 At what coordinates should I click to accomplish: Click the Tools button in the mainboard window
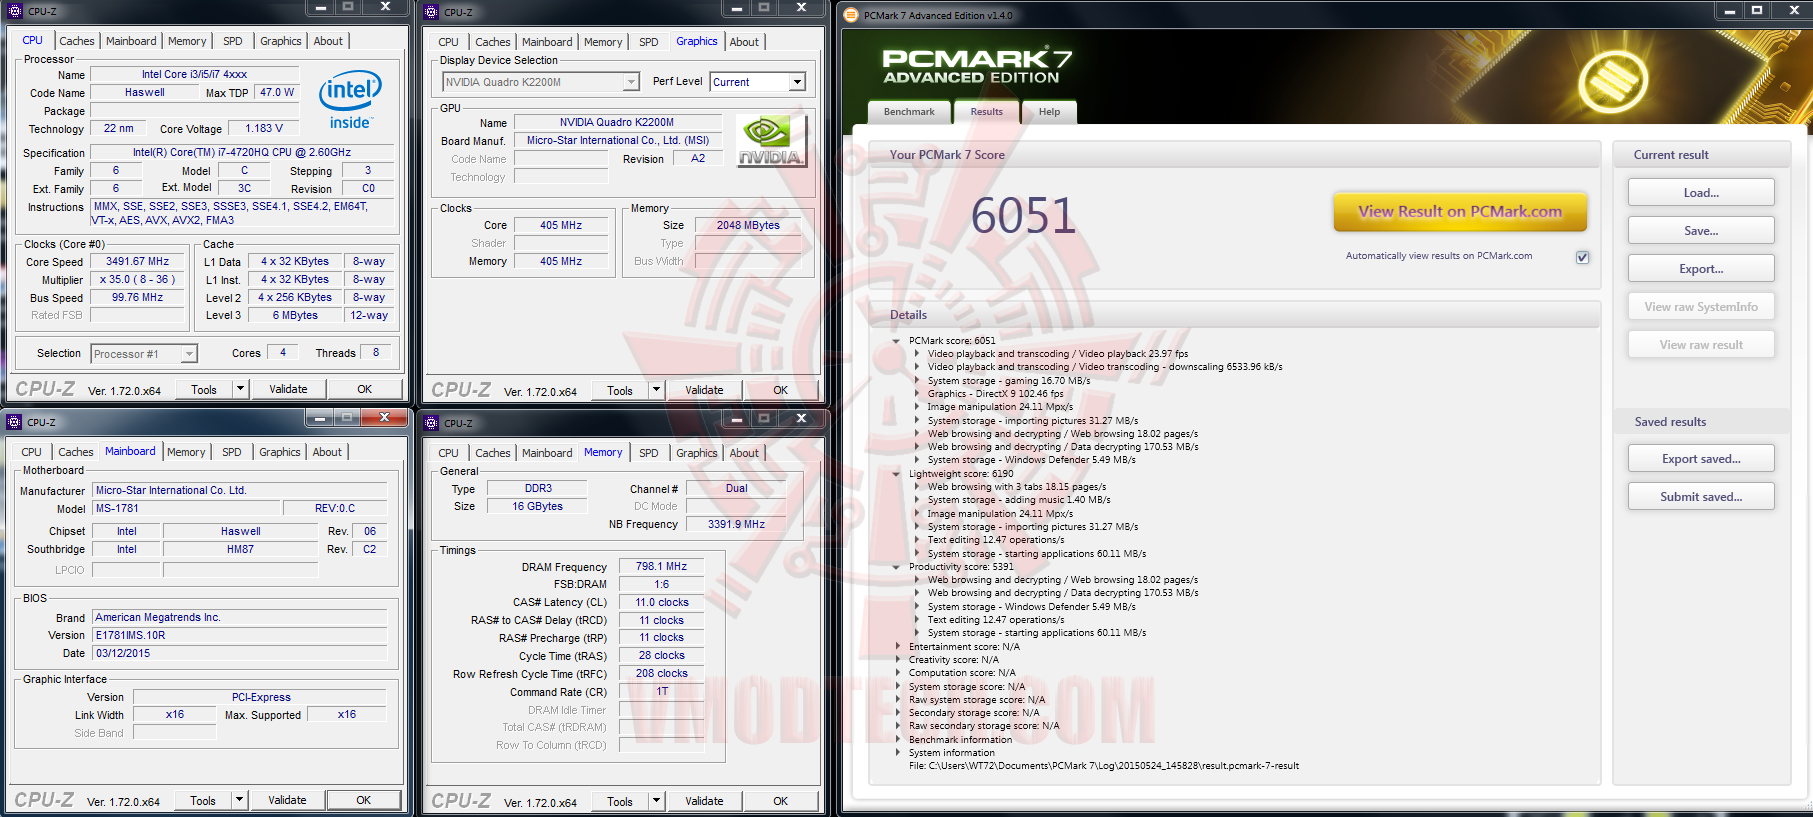[203, 800]
